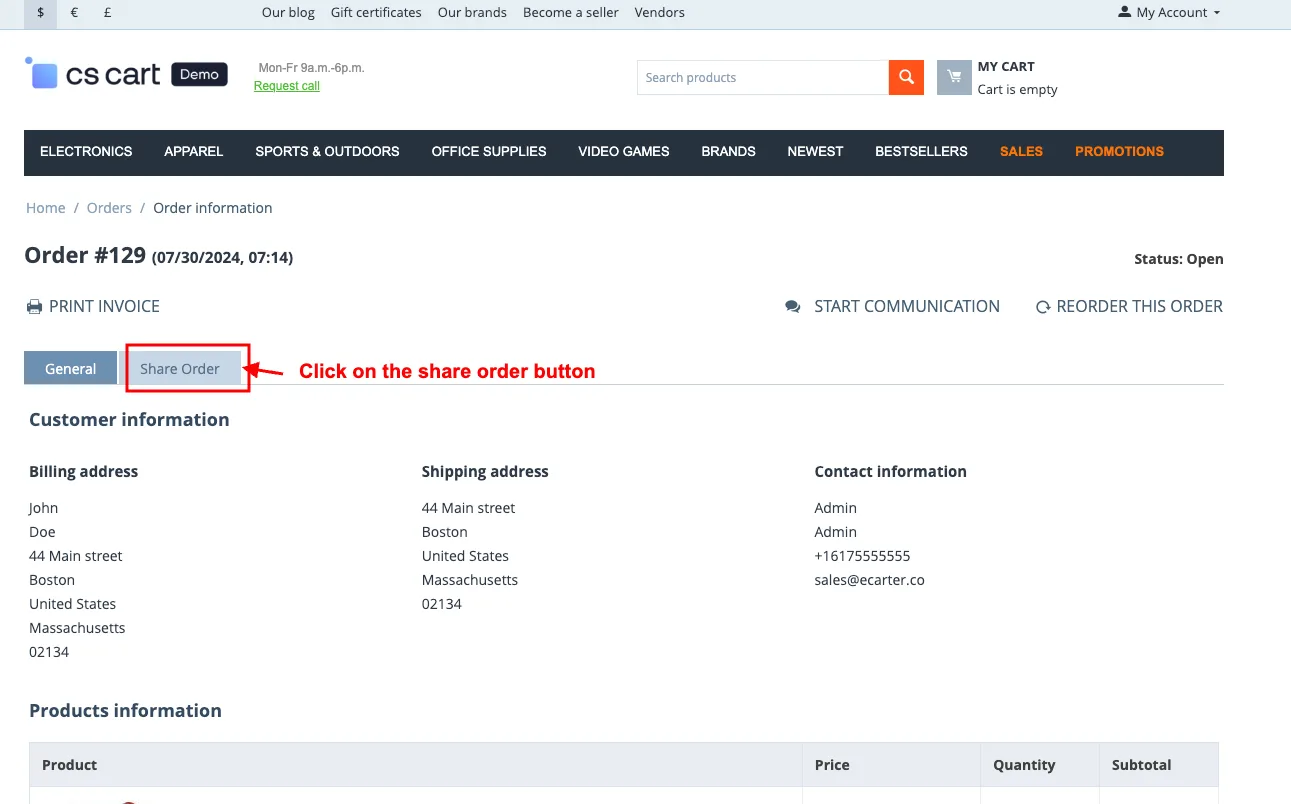Open the Promotions menu item
1291x804 pixels.
coord(1119,151)
